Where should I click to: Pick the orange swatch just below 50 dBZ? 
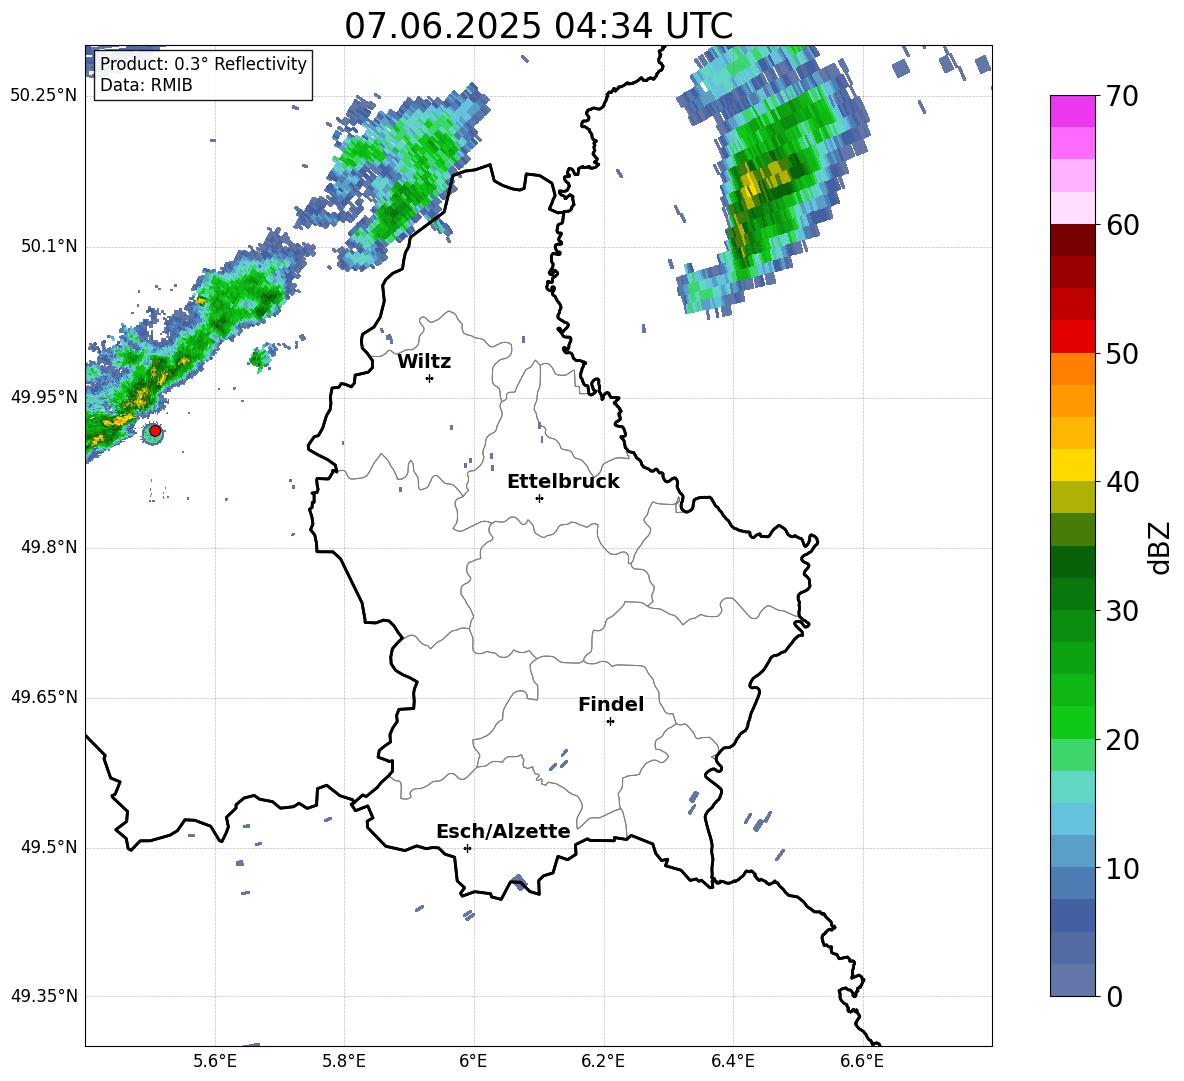click(1072, 368)
